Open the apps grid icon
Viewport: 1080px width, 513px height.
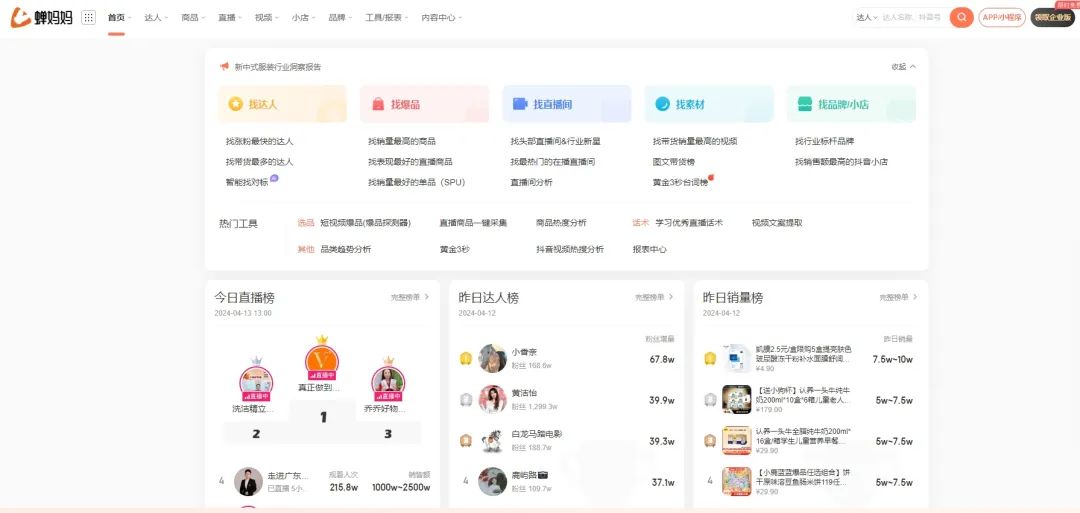coord(88,18)
